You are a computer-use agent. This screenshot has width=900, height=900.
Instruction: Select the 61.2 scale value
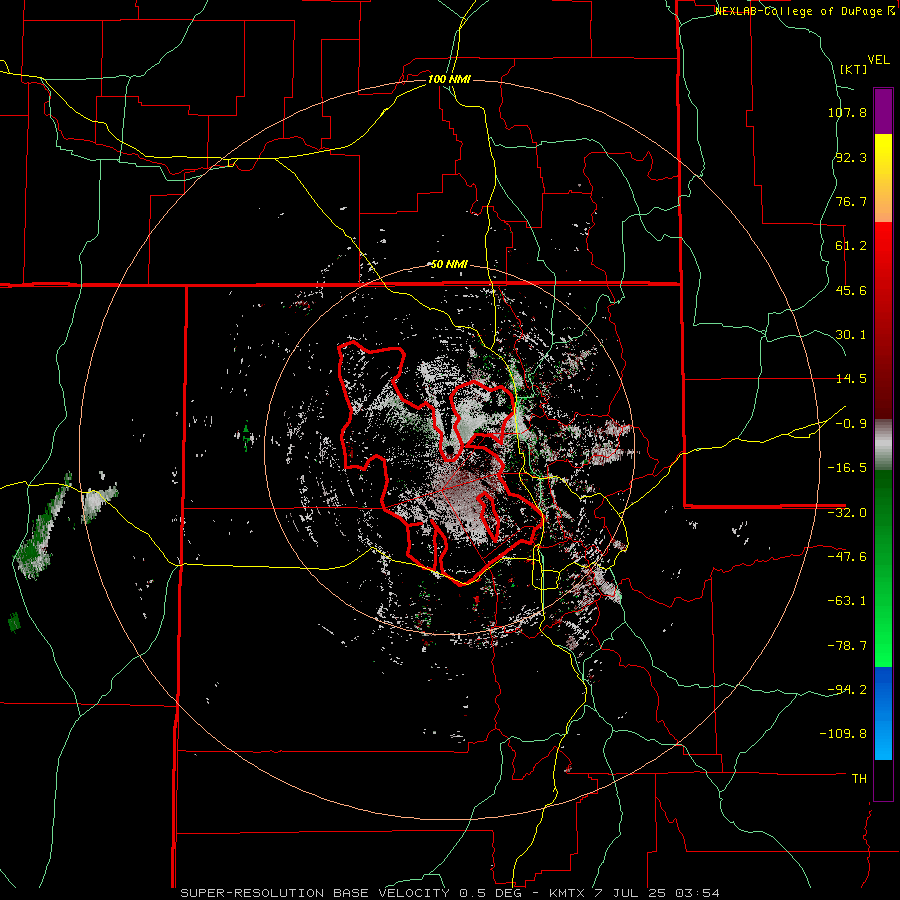point(851,246)
